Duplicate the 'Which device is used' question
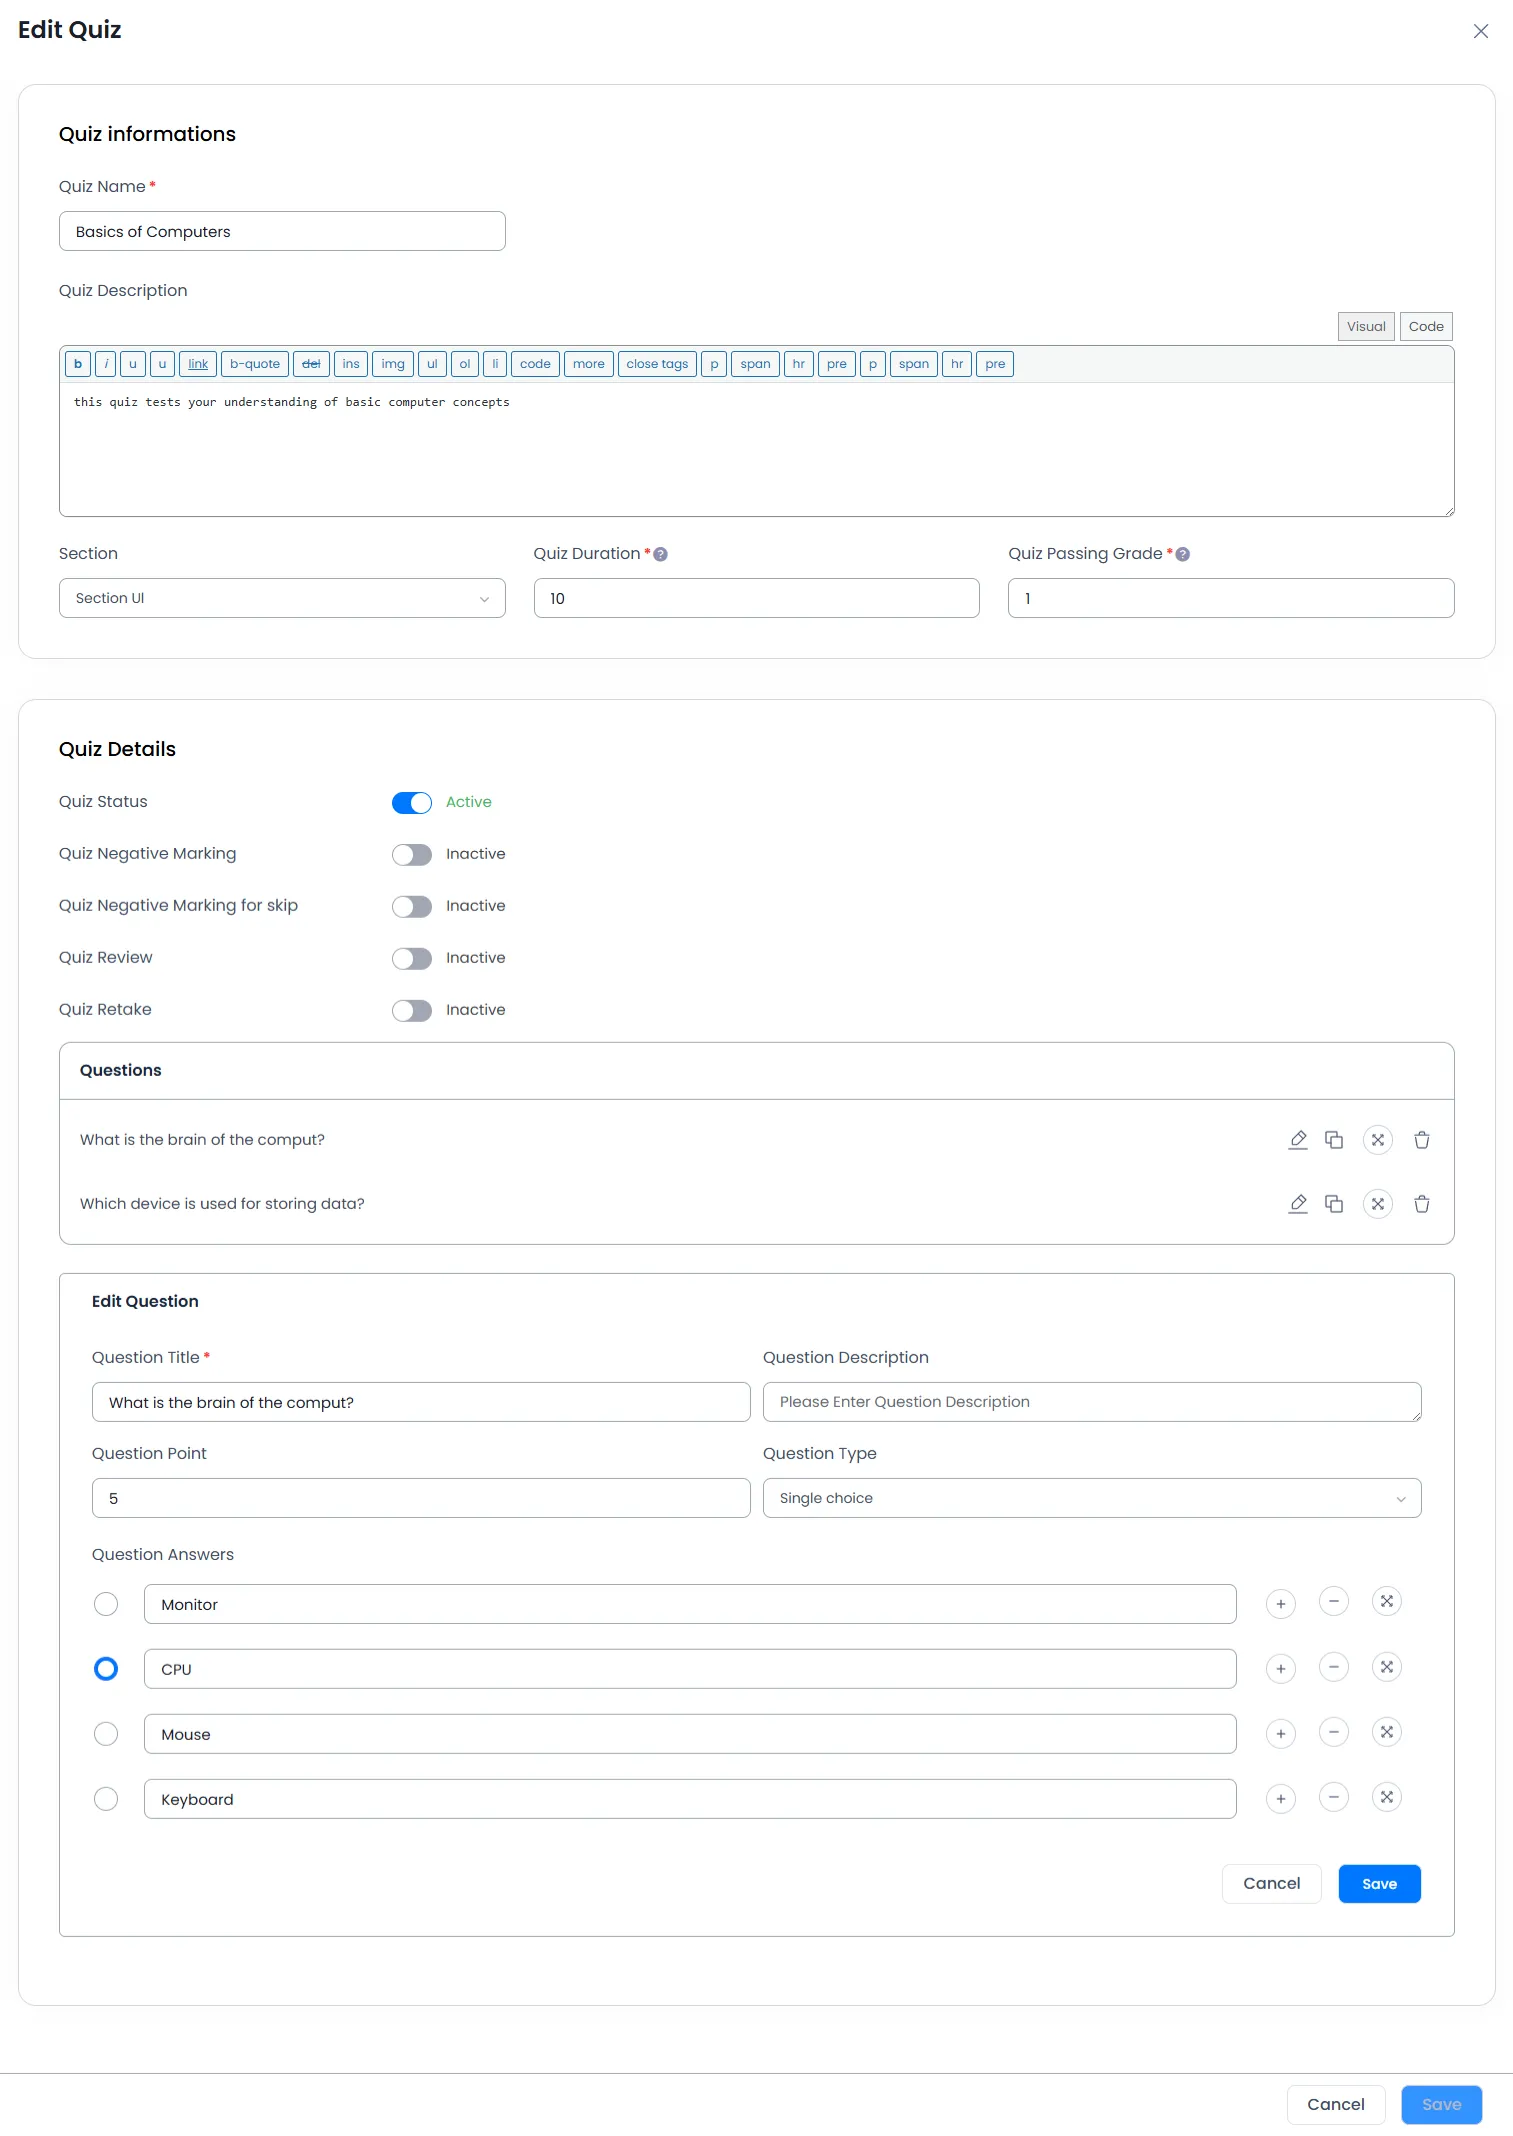 click(x=1334, y=1204)
